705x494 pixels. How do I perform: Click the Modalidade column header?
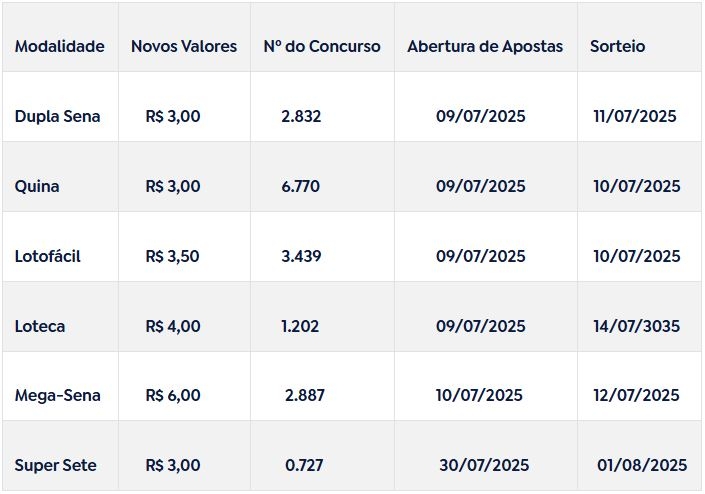pos(59,46)
